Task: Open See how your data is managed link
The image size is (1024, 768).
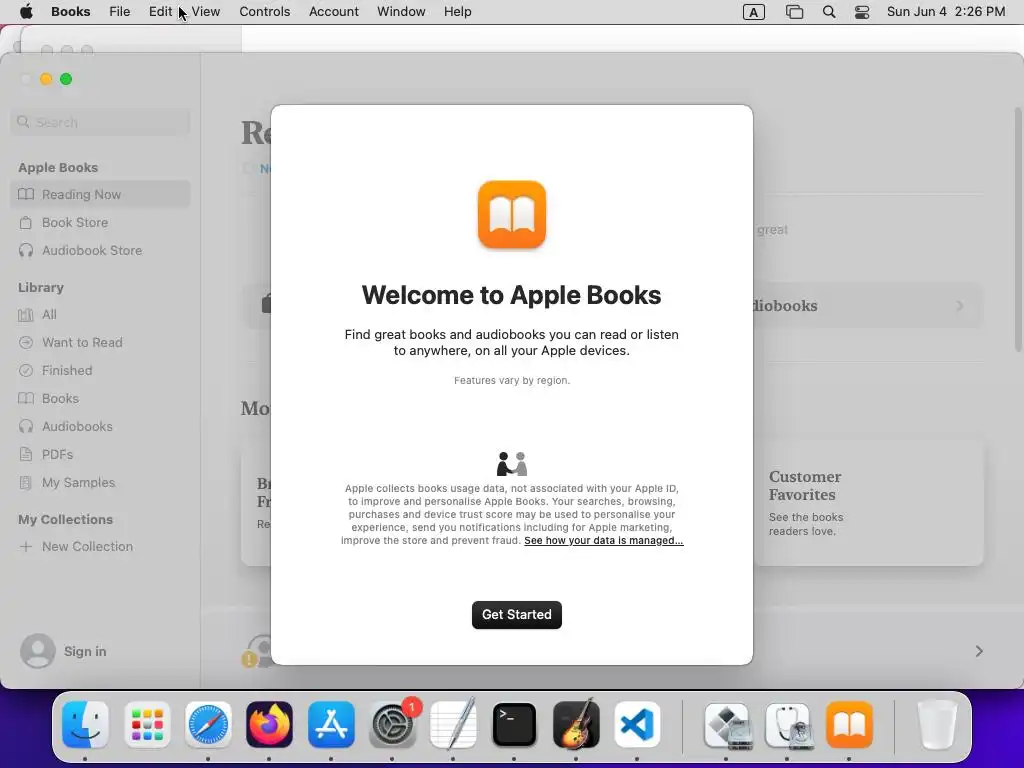Action: [x=603, y=540]
